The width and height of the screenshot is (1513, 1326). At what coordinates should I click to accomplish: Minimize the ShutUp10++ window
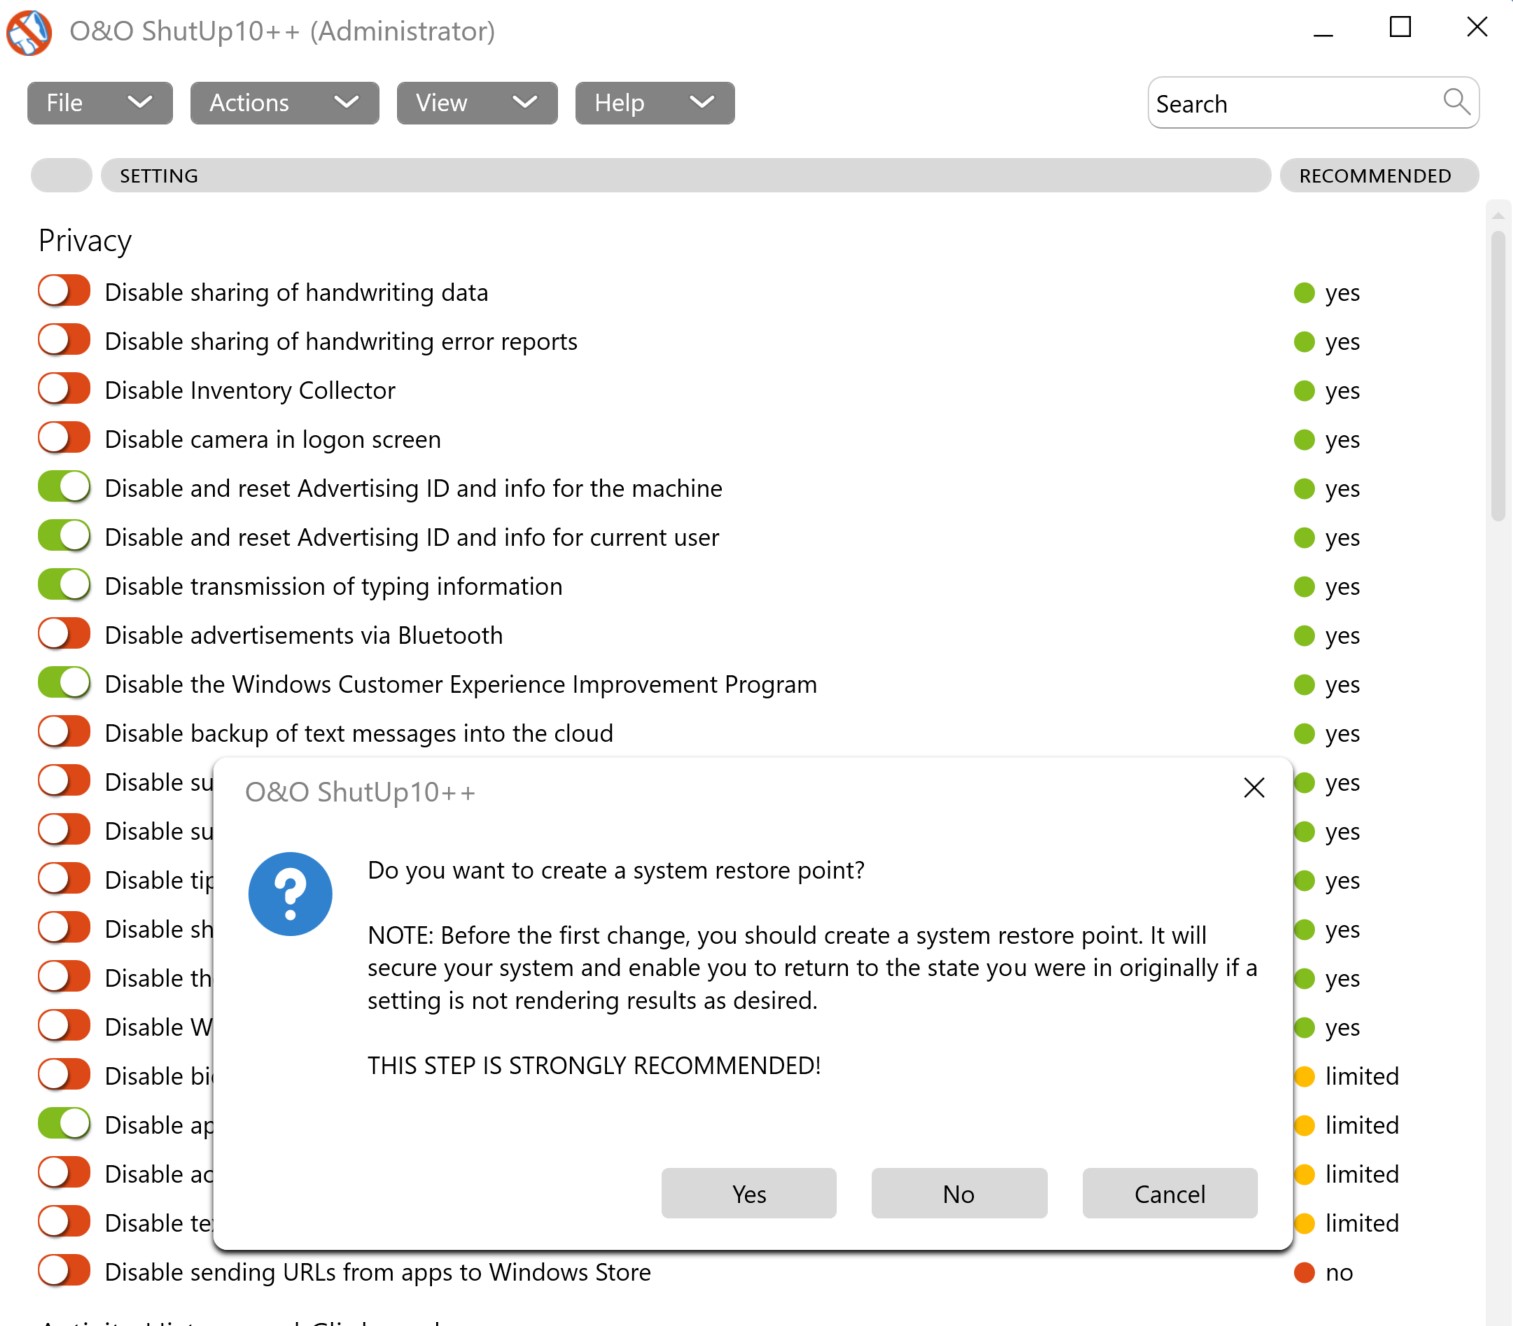click(x=1323, y=30)
